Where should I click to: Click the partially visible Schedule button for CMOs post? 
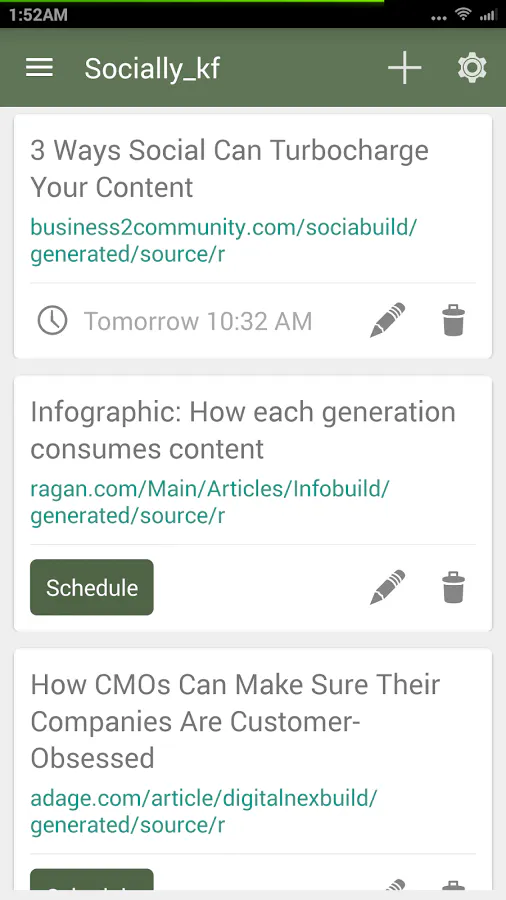pos(92,879)
